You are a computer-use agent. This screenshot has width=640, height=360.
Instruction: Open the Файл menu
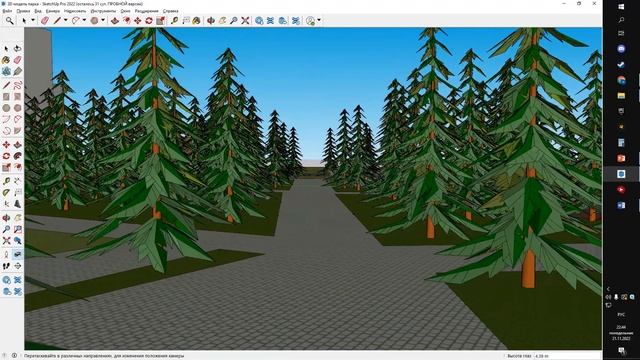[x=7, y=11]
